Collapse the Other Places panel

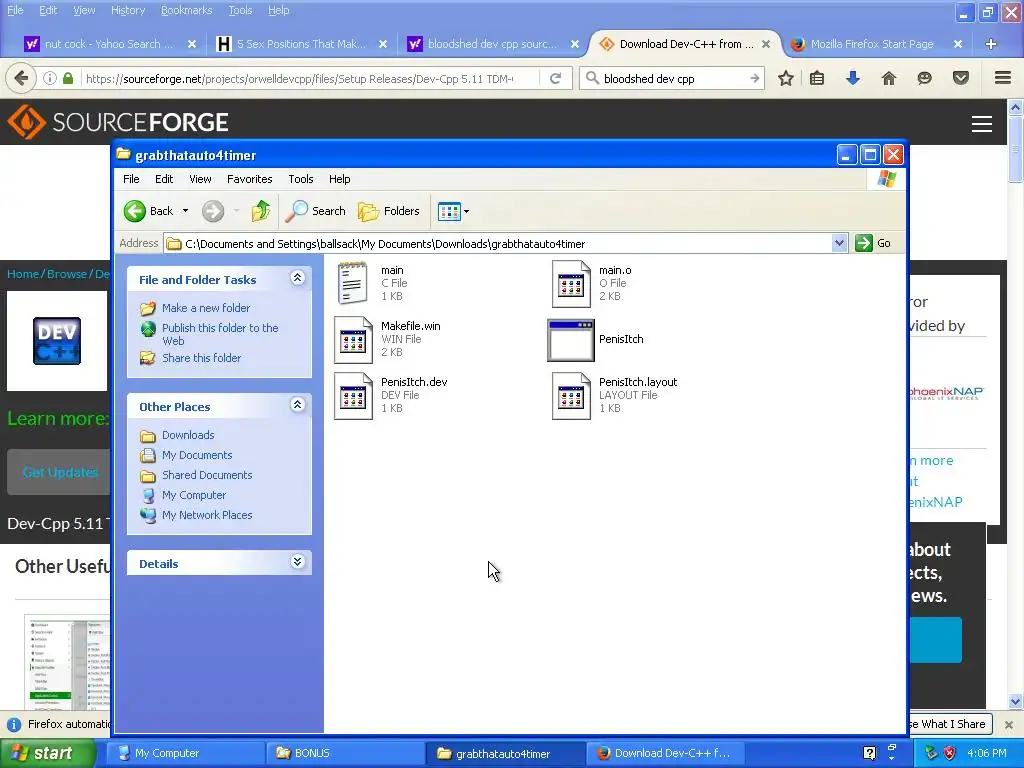[x=297, y=405]
